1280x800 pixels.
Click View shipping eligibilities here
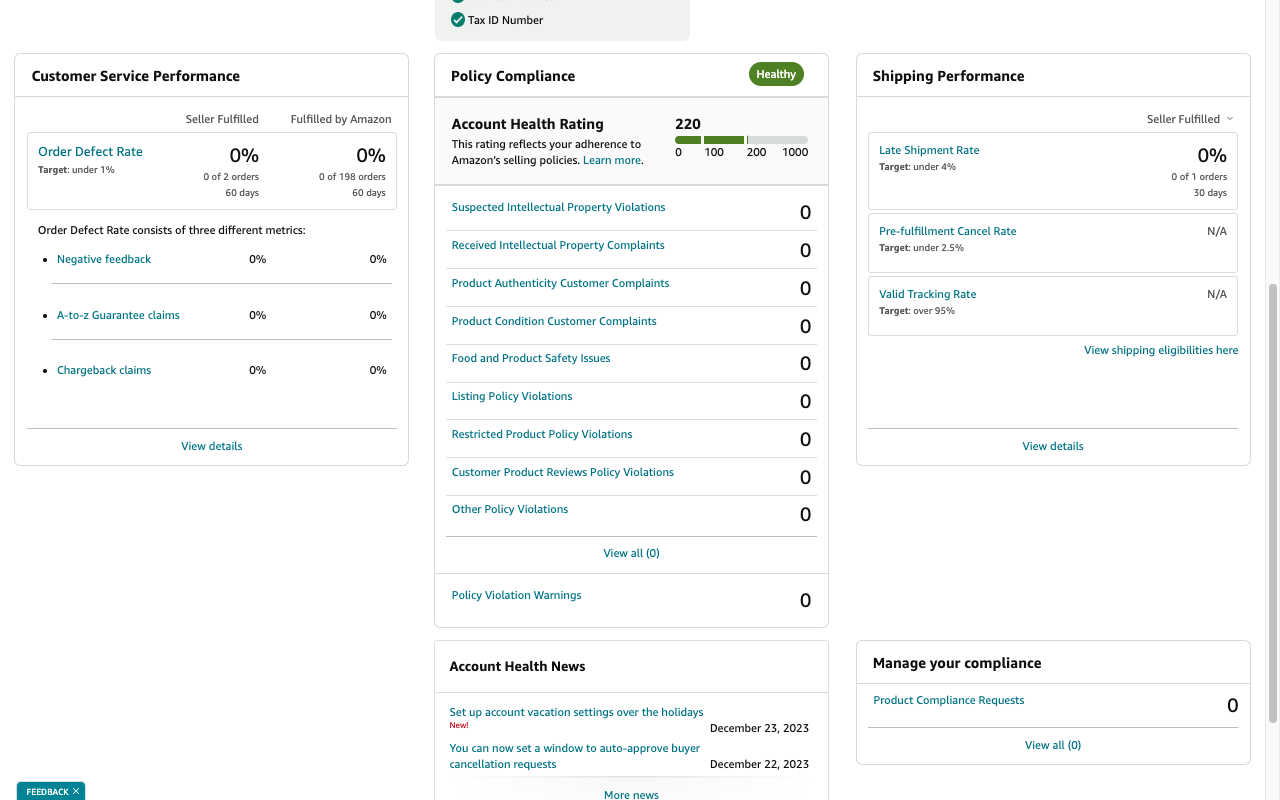1161,350
